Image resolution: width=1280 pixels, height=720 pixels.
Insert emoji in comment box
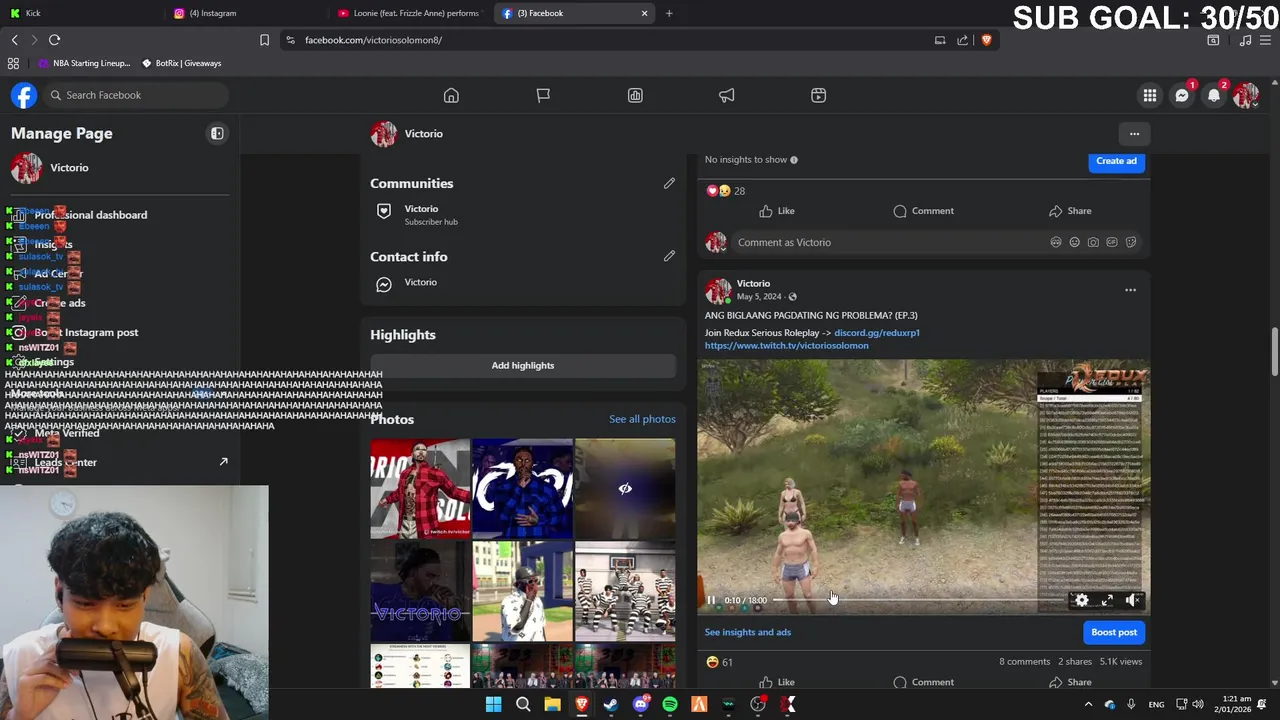(1074, 242)
